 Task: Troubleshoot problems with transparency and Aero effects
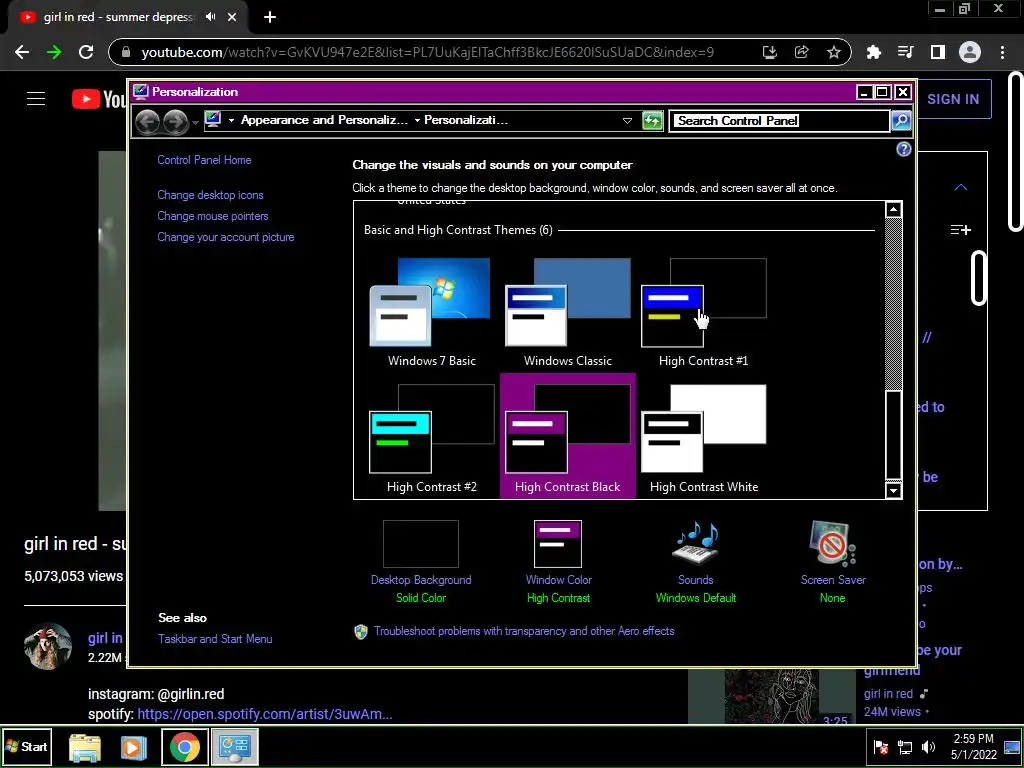pos(524,631)
